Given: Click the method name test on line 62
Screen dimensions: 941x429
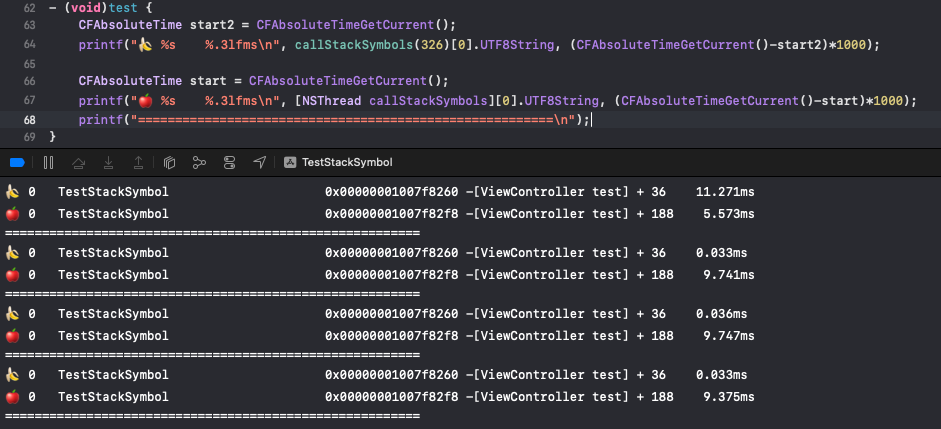Looking at the screenshot, I should [x=125, y=8].
